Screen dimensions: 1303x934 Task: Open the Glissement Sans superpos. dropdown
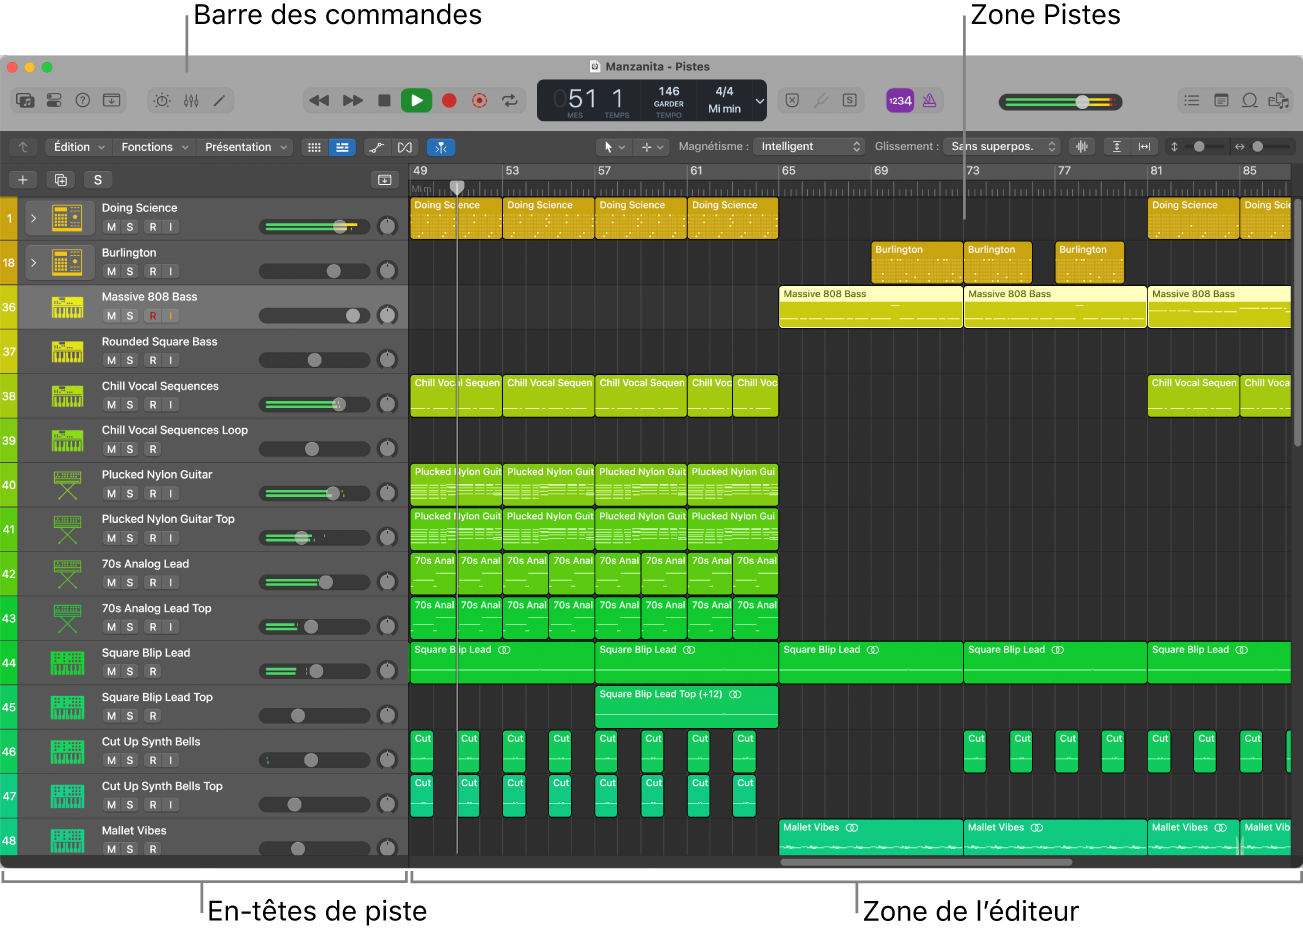tap(1001, 145)
